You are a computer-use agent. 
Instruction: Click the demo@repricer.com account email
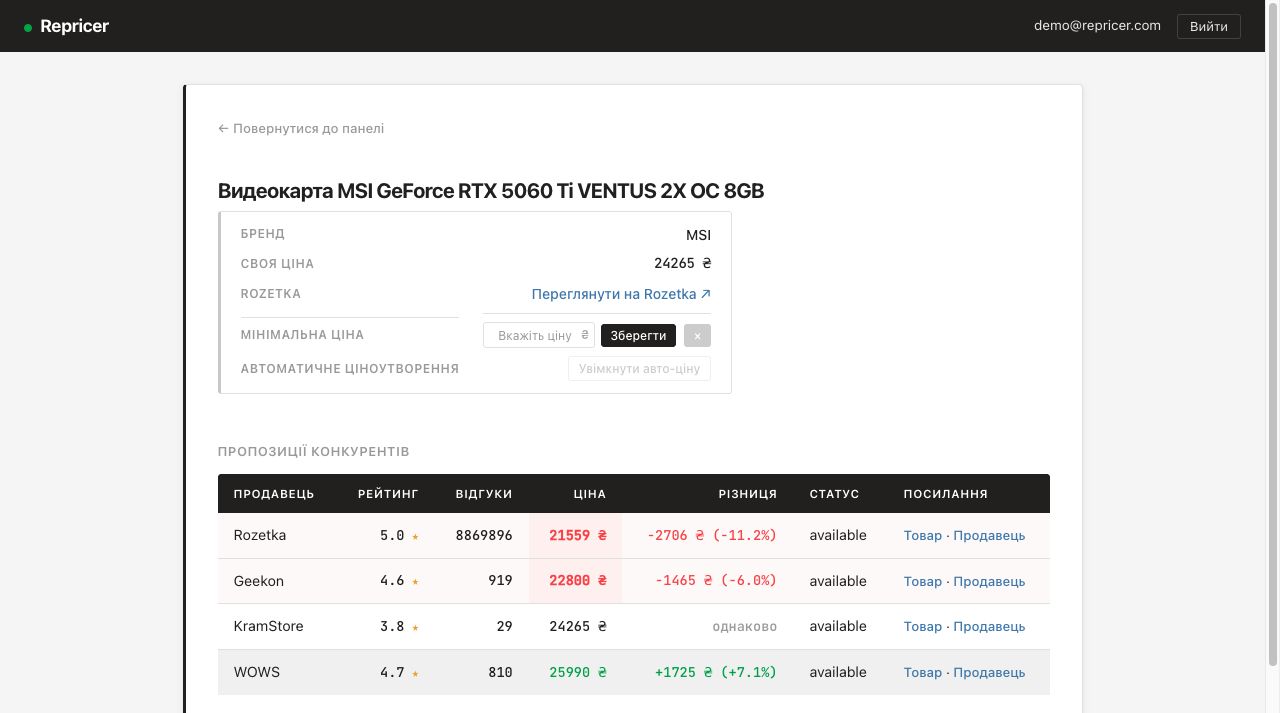[1097, 26]
